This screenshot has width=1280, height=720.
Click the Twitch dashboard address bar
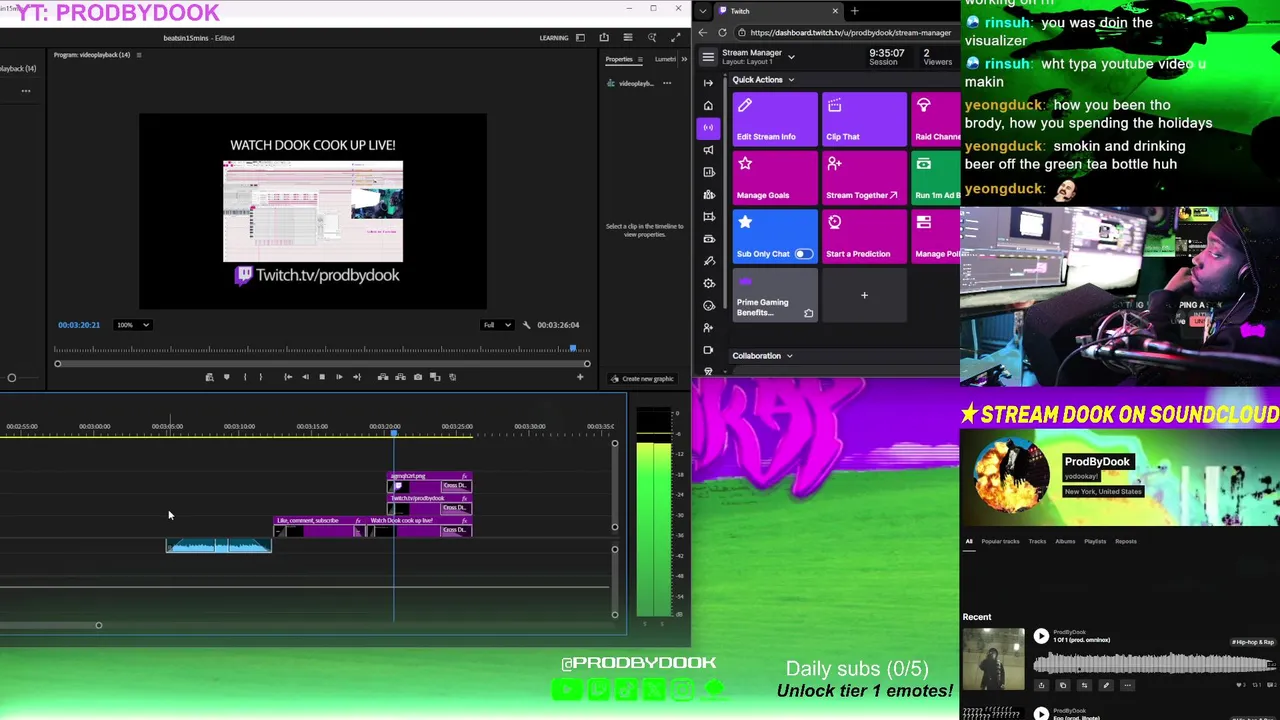[850, 32]
